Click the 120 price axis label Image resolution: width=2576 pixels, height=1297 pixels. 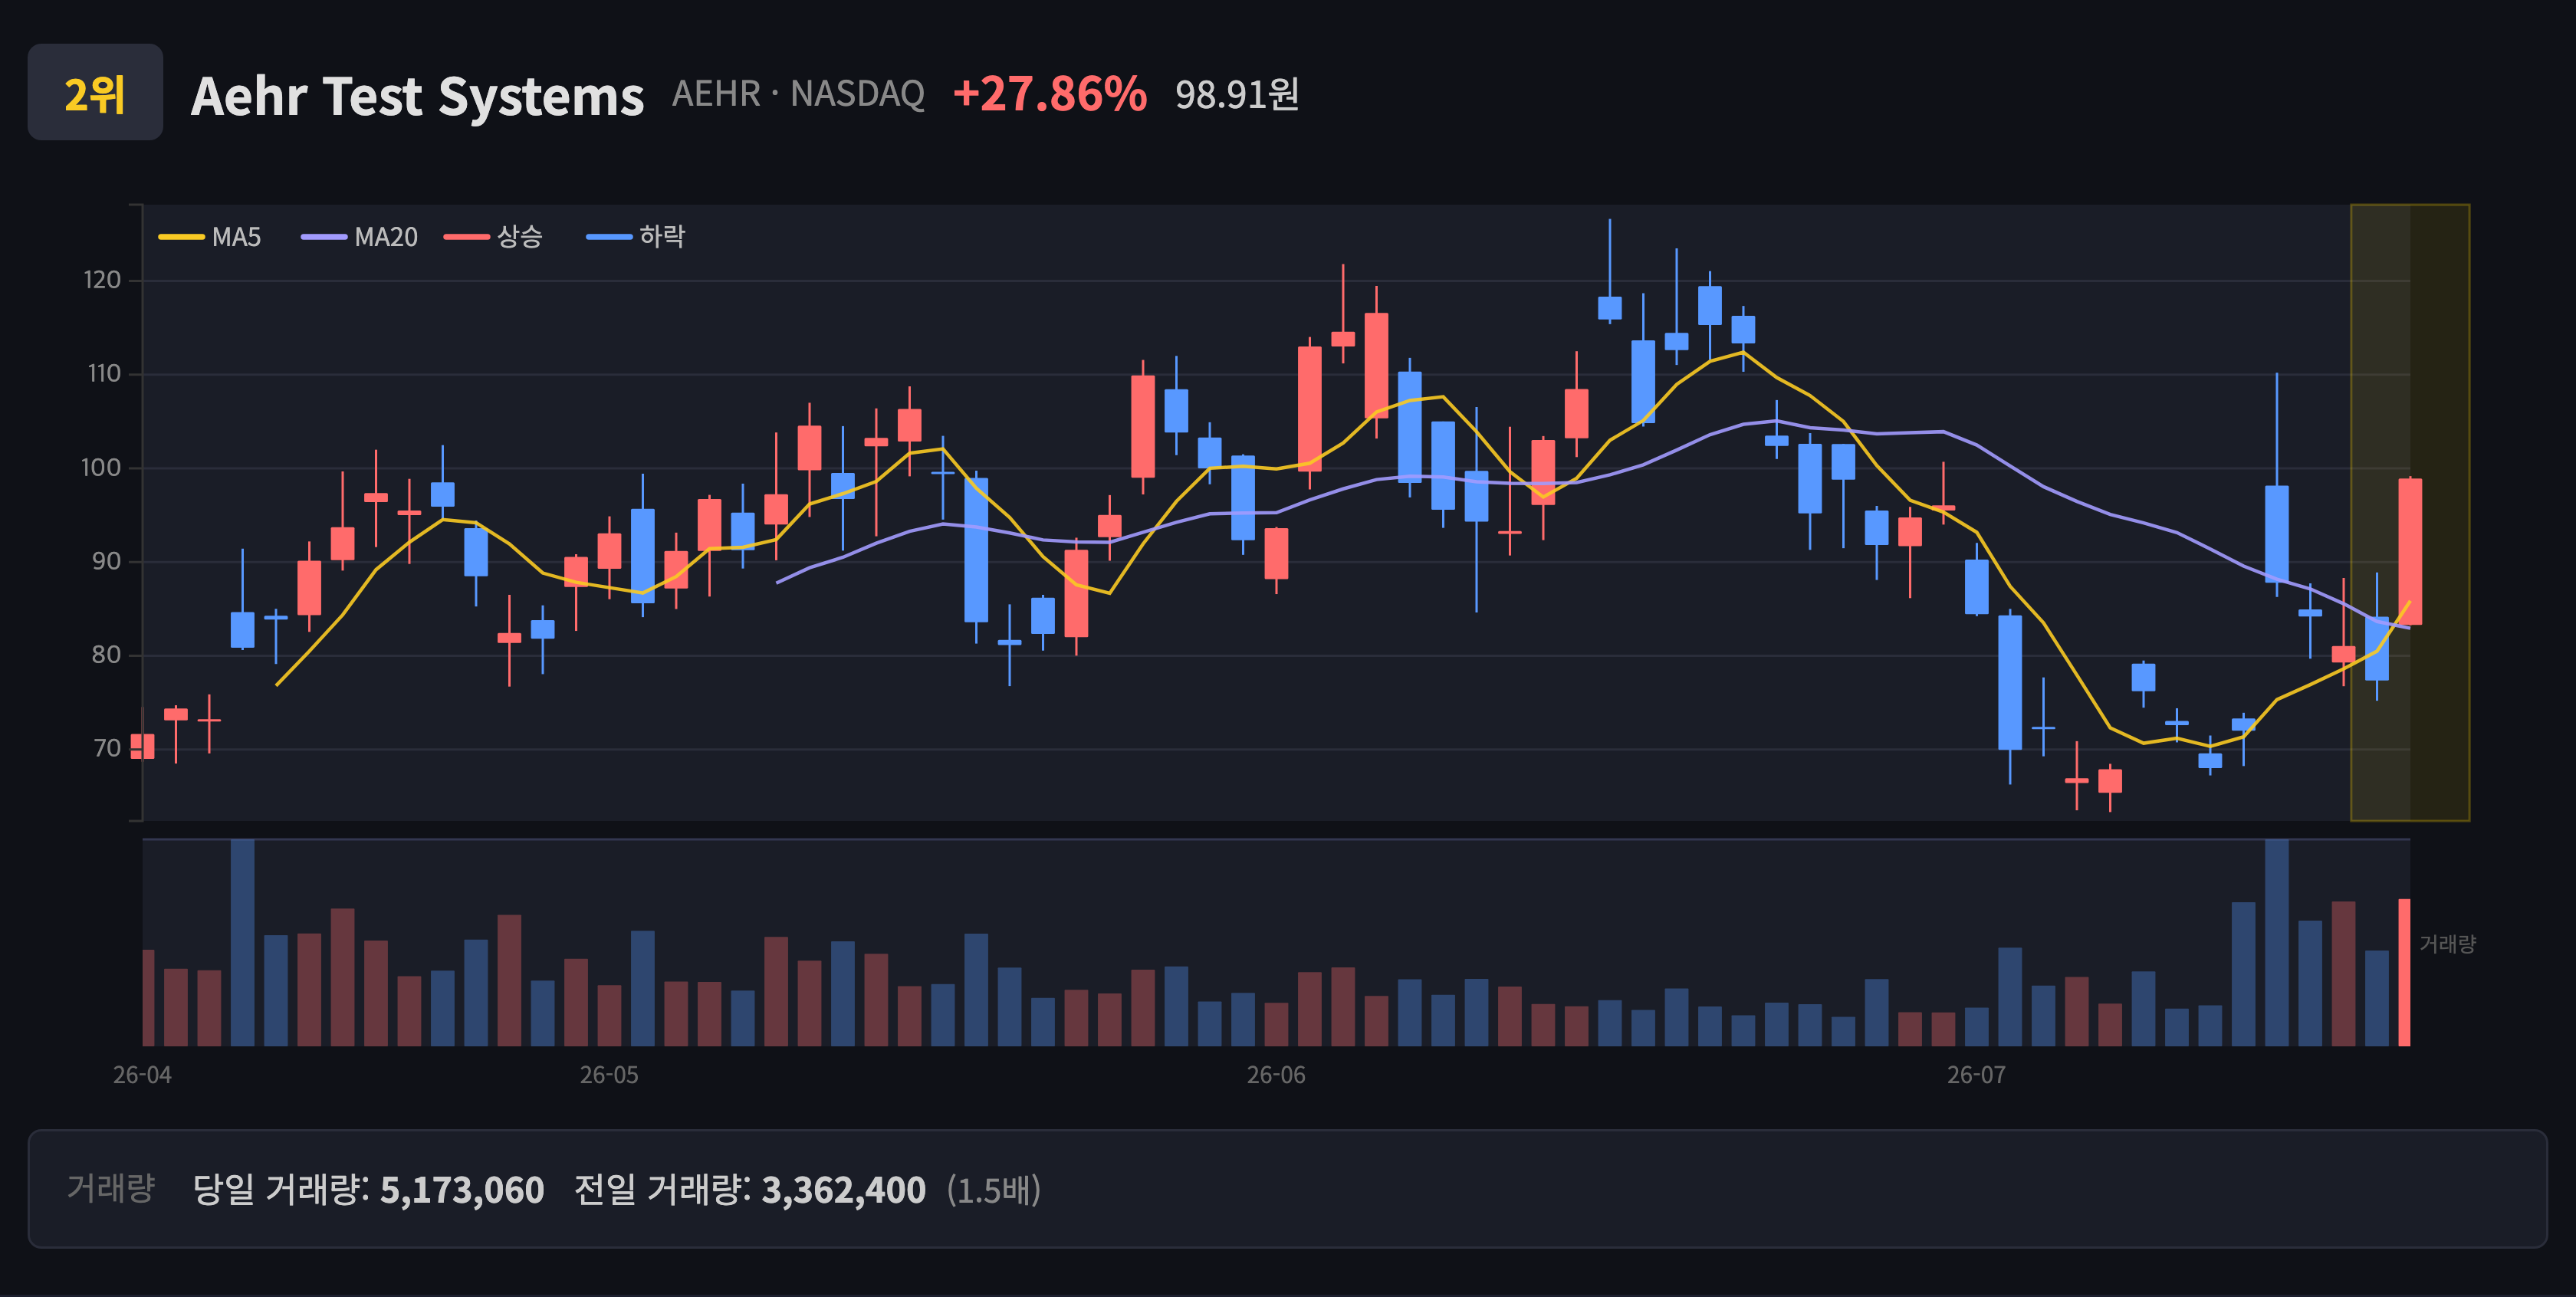click(x=102, y=280)
